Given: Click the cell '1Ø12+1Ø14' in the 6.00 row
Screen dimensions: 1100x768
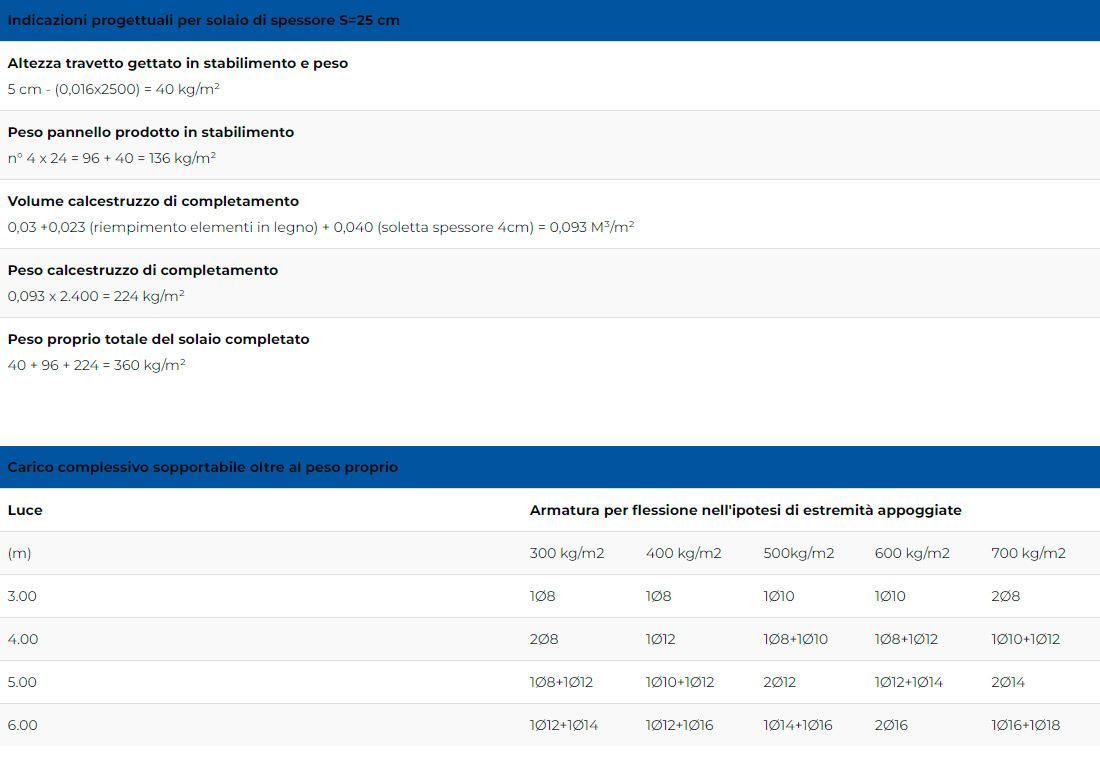Looking at the screenshot, I should click(564, 725).
